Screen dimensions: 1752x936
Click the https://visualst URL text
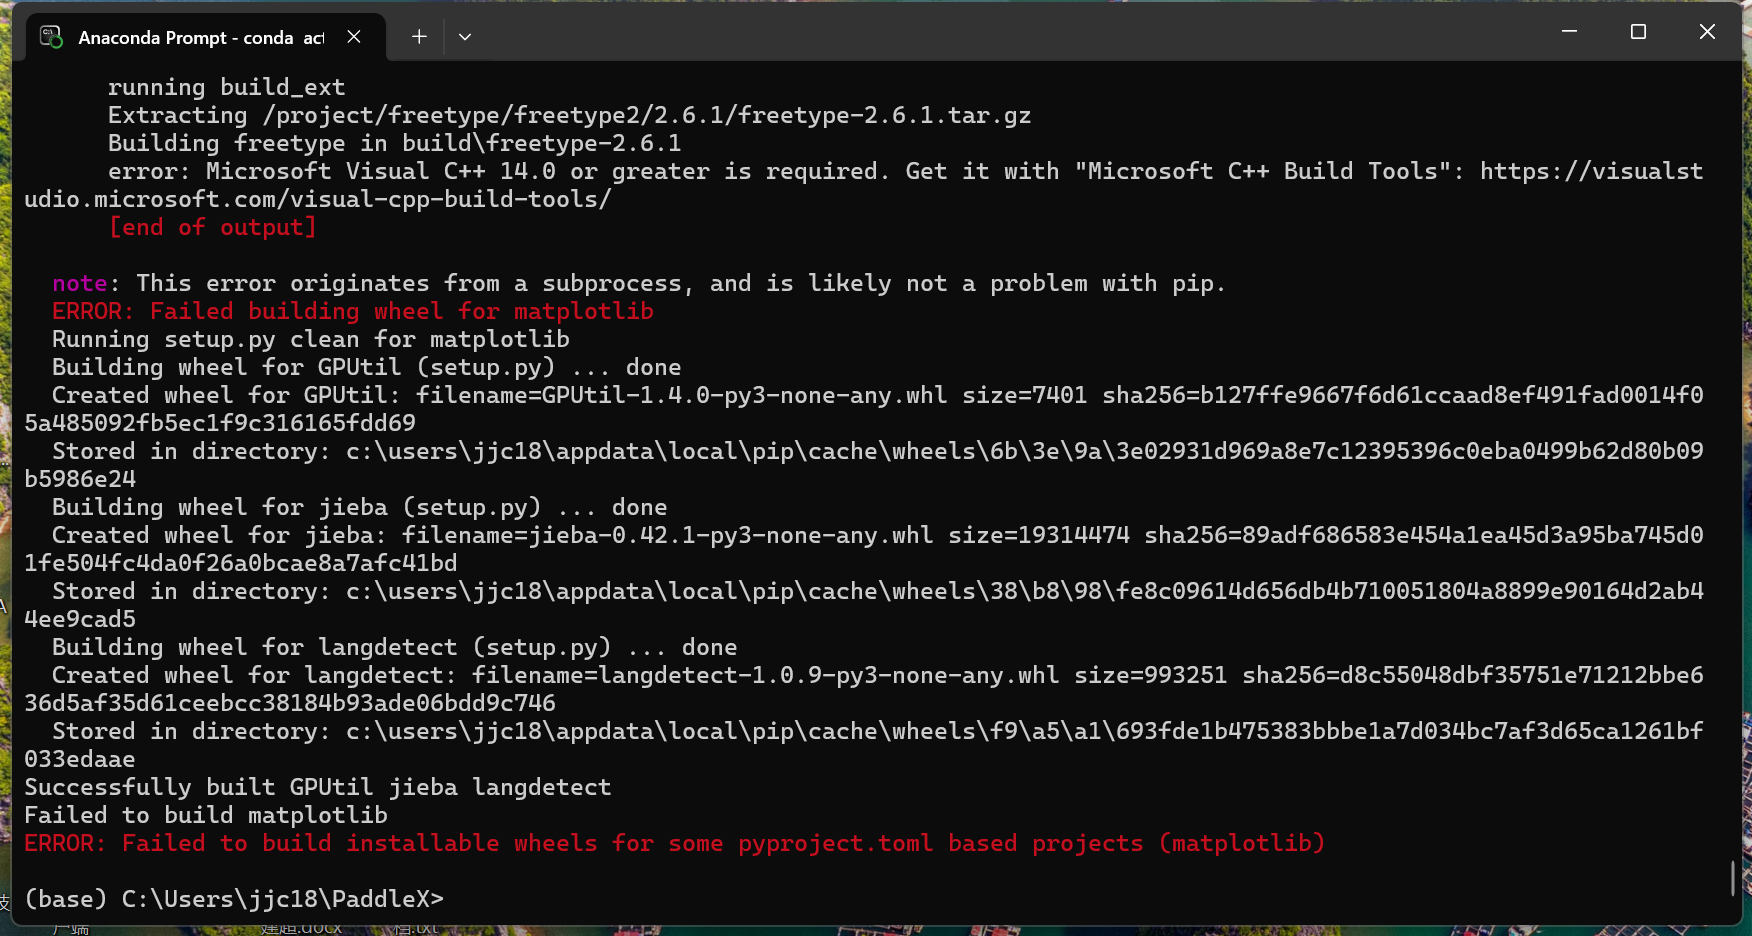coord(1591,172)
